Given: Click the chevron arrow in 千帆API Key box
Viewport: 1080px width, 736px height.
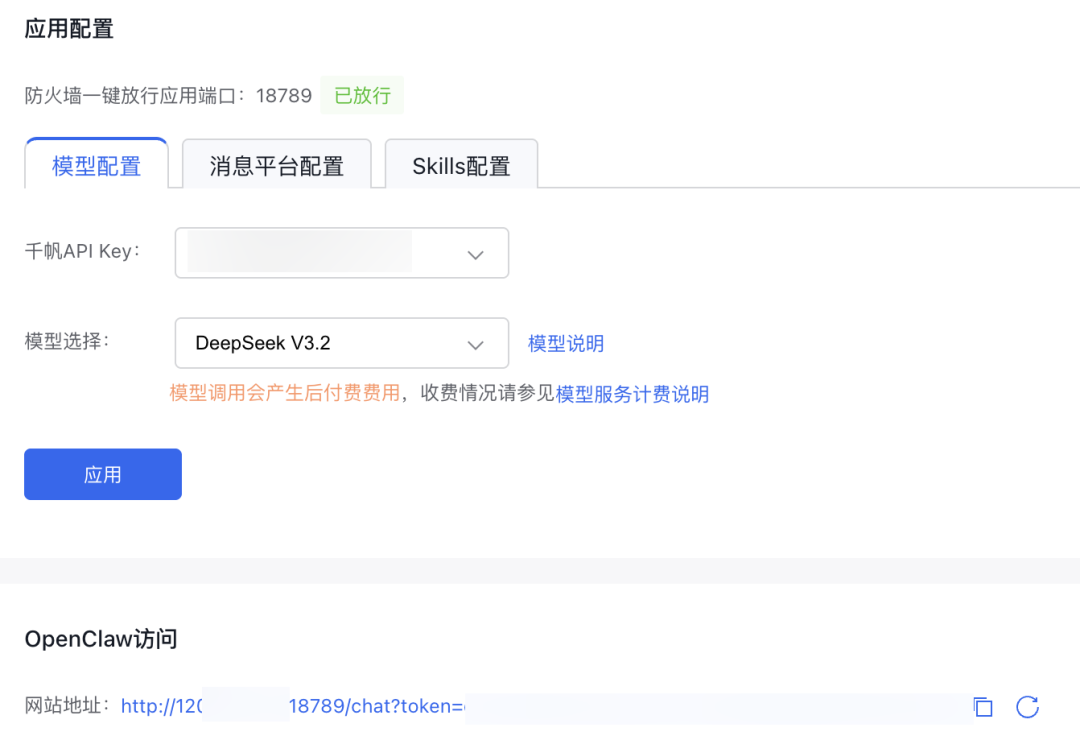Looking at the screenshot, I should (x=476, y=254).
